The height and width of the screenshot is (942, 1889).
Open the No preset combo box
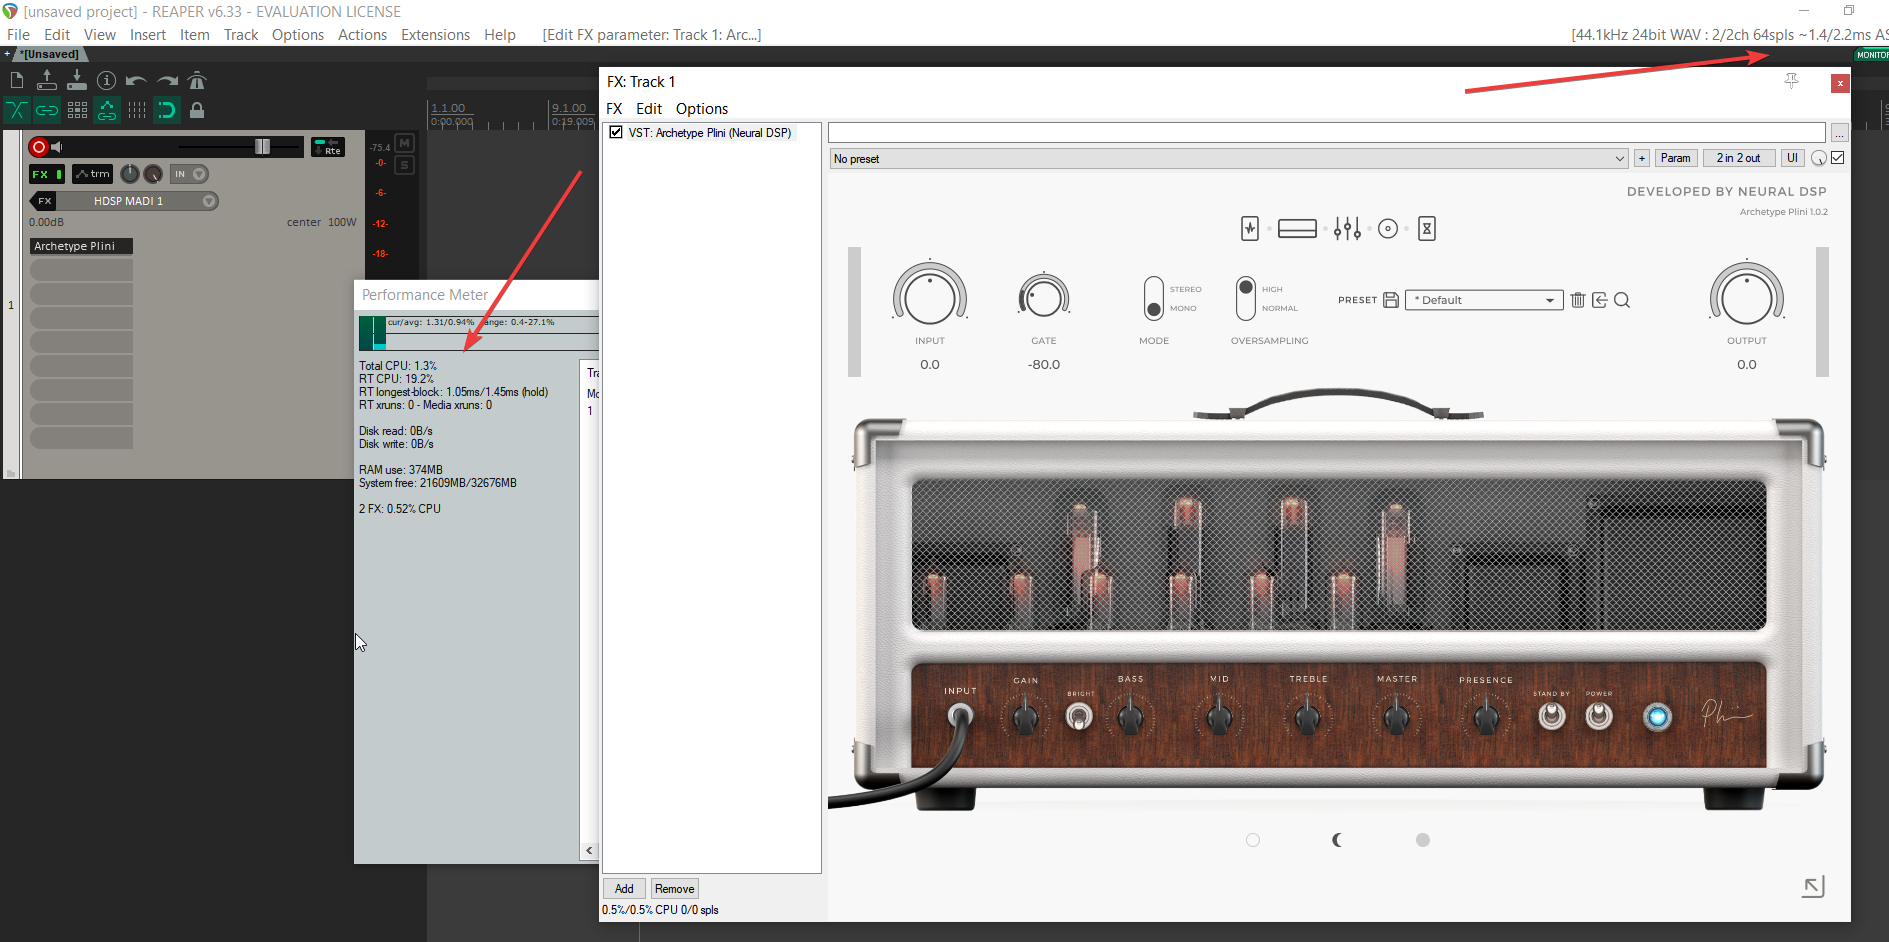(x=1229, y=159)
